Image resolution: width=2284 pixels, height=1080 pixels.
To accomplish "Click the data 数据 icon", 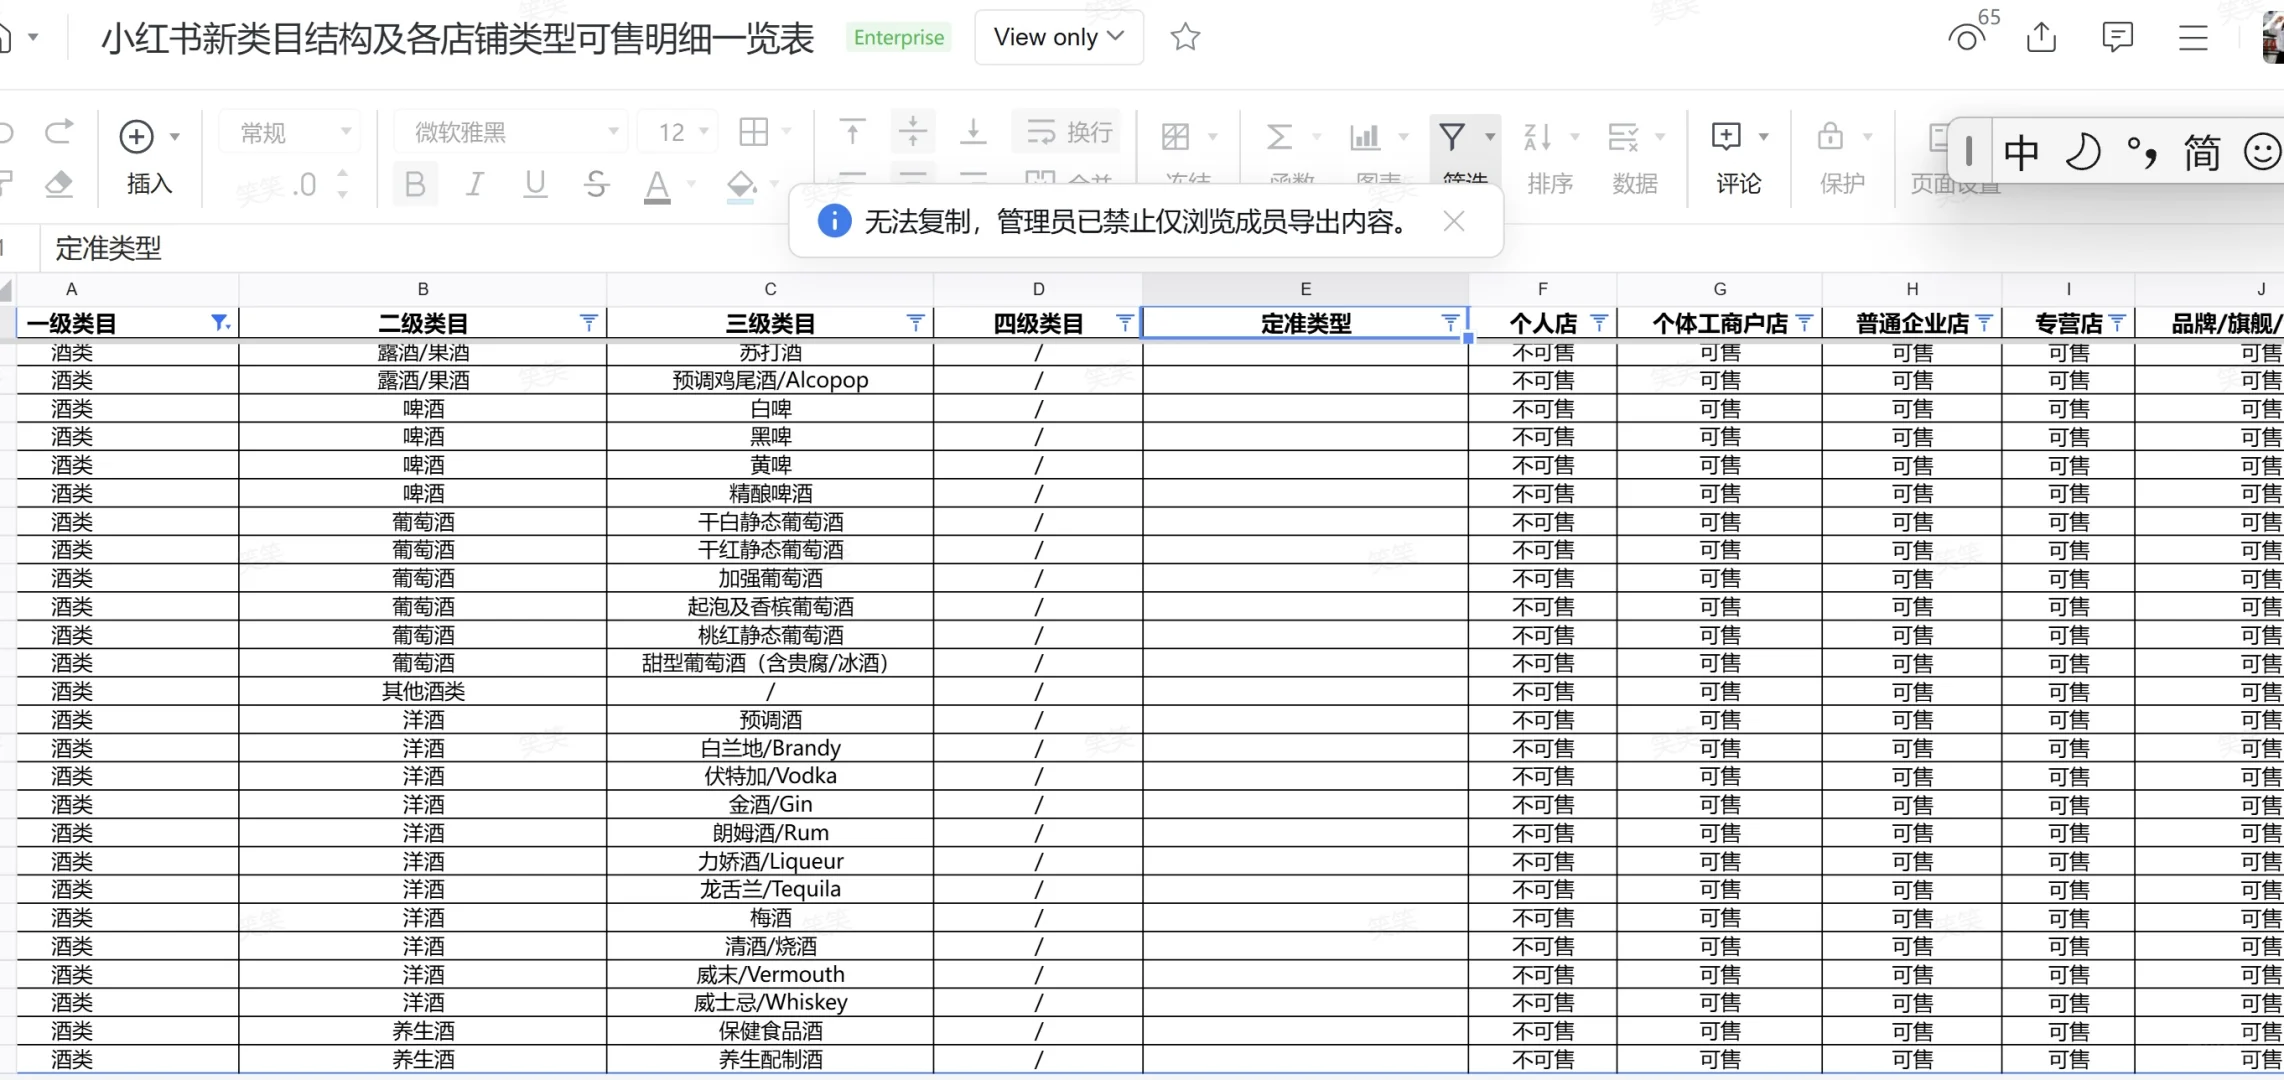I will (1623, 136).
